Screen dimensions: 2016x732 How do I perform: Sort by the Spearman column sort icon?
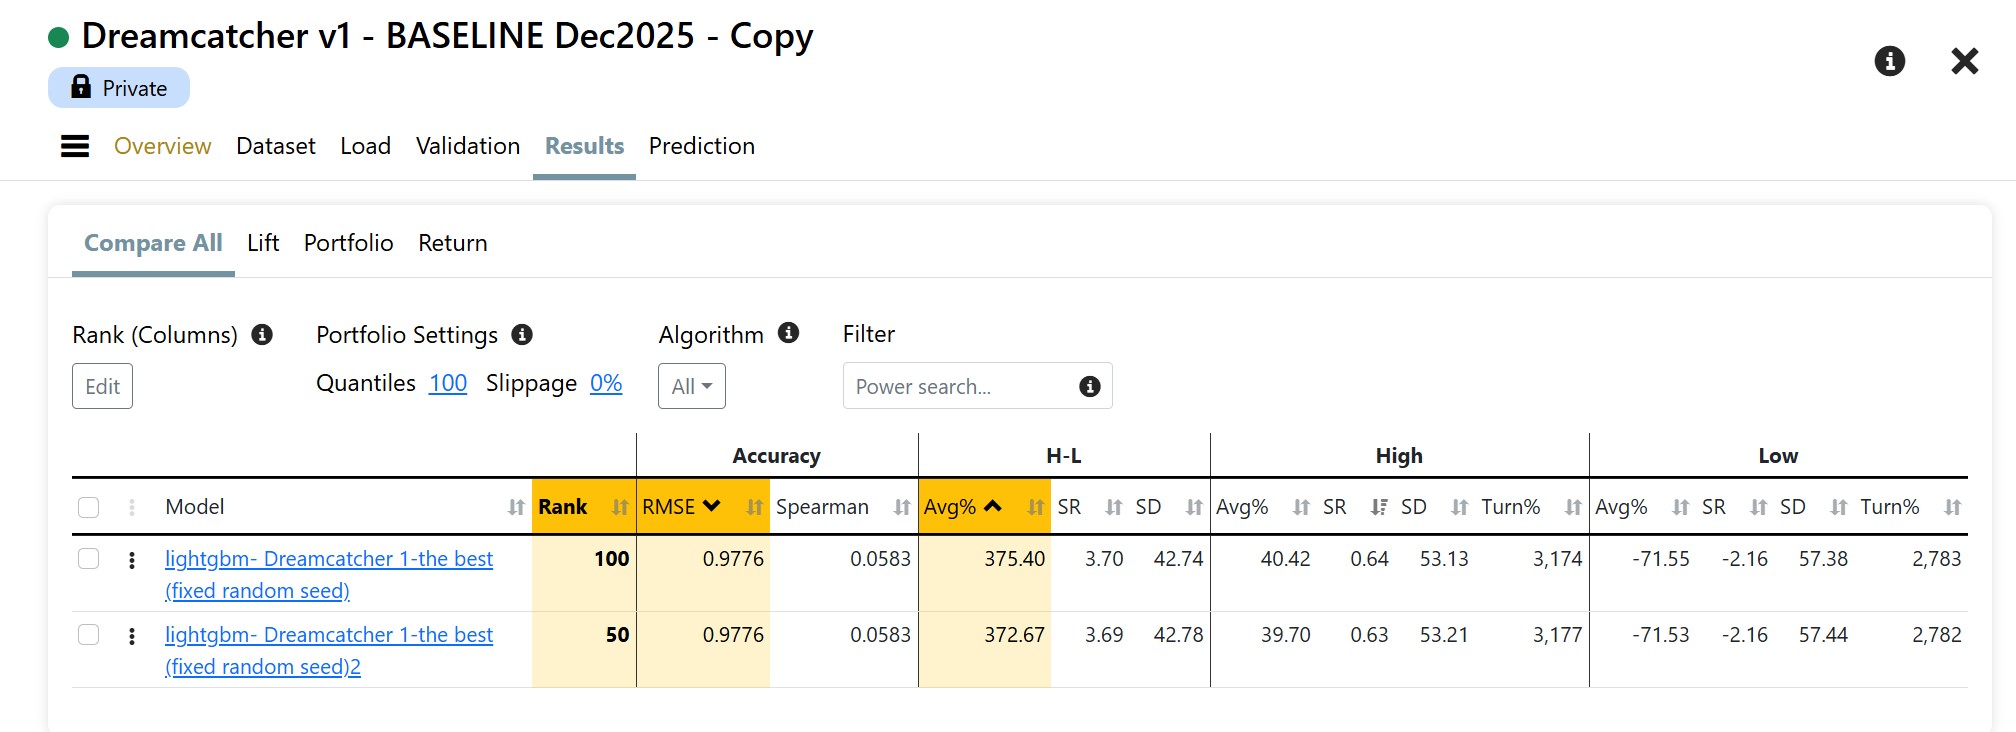point(902,508)
